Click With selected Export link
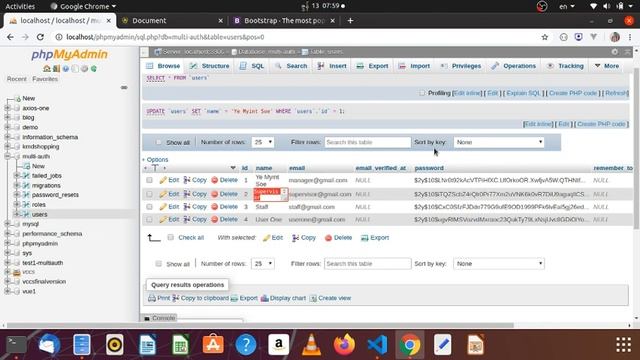This screenshot has width=640, height=360. [375, 238]
